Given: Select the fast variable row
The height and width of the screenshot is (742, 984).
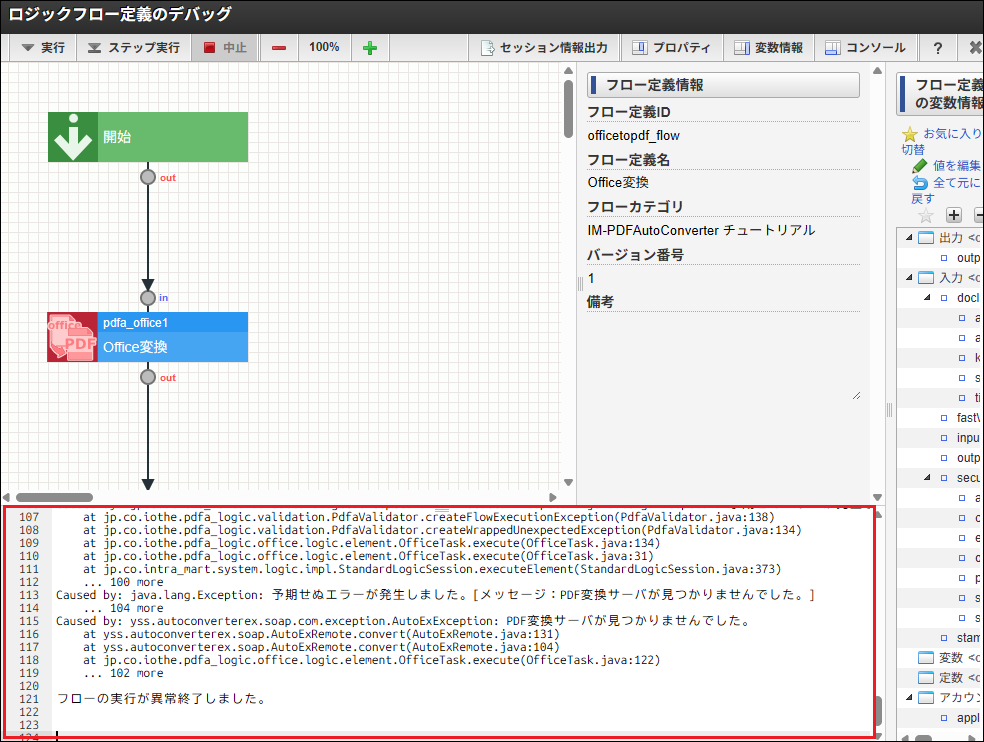Looking at the screenshot, I should tap(941, 418).
